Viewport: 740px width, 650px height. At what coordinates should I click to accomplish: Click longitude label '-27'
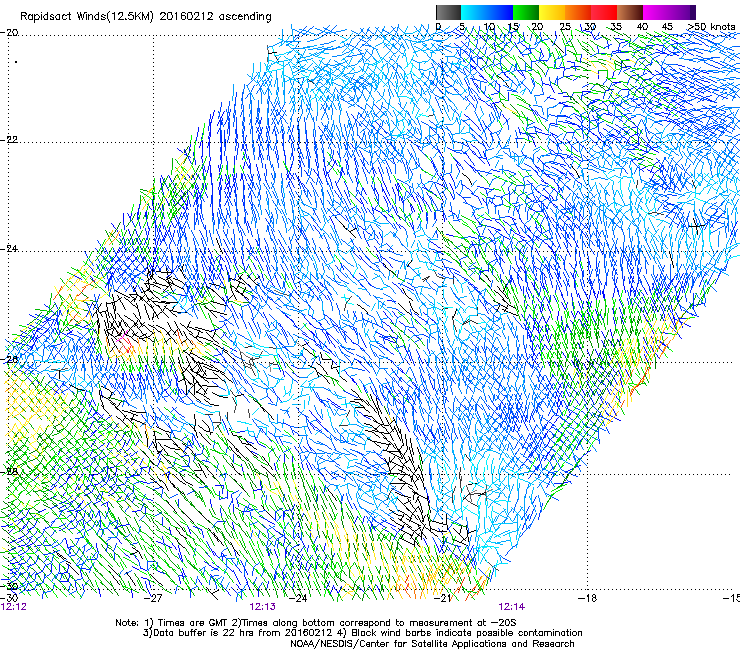153,598
